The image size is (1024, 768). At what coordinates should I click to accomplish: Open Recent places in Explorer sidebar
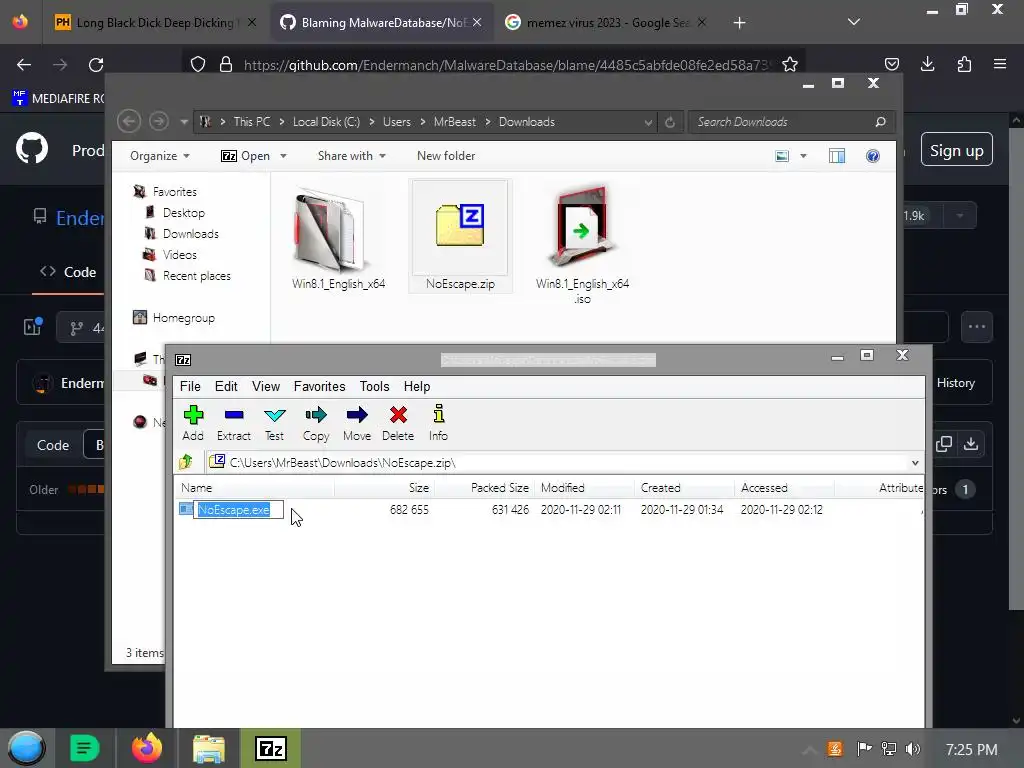(x=197, y=276)
